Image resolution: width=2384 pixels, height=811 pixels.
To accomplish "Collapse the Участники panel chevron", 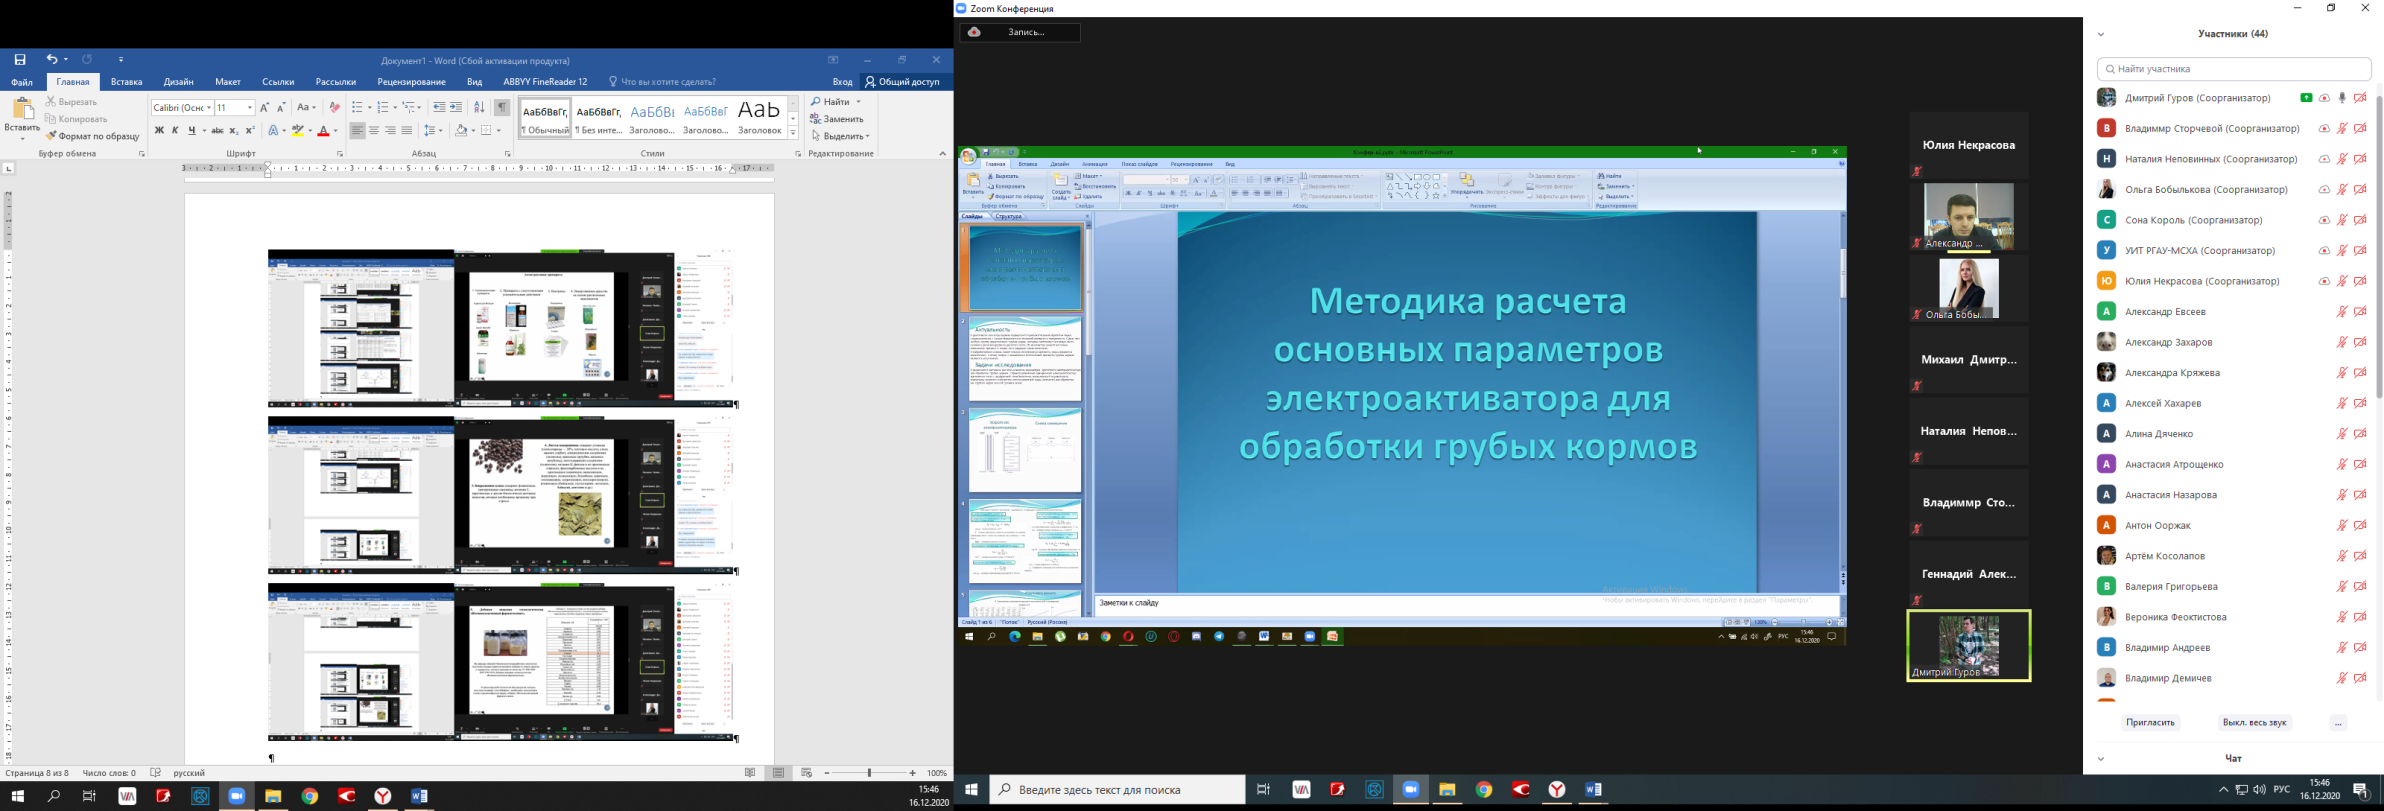I will (2101, 34).
